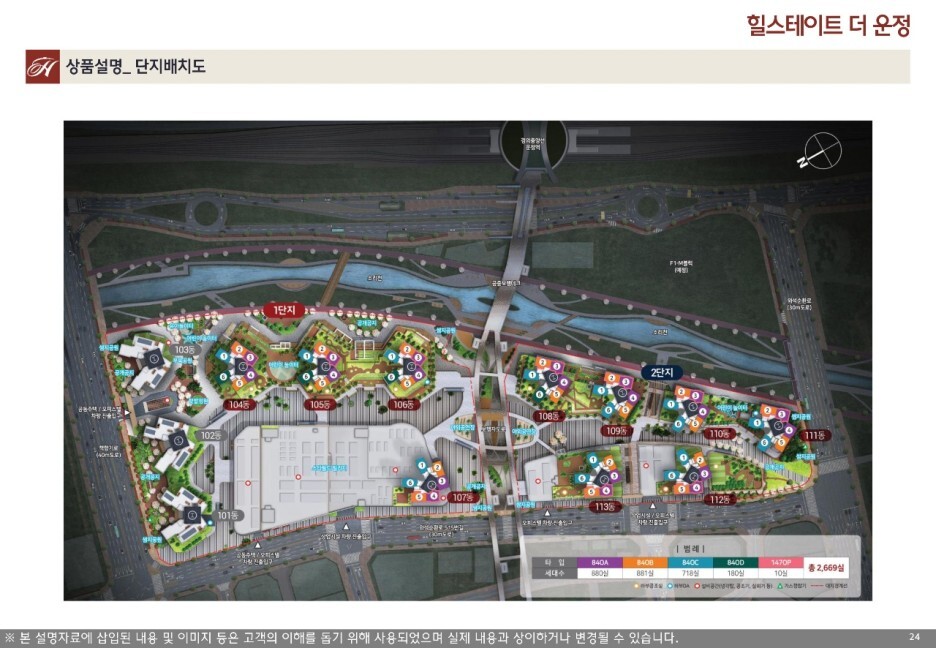This screenshot has height=648, width=936.
Task: Pick the pink 147OP legend swatch
Action: (x=781, y=563)
